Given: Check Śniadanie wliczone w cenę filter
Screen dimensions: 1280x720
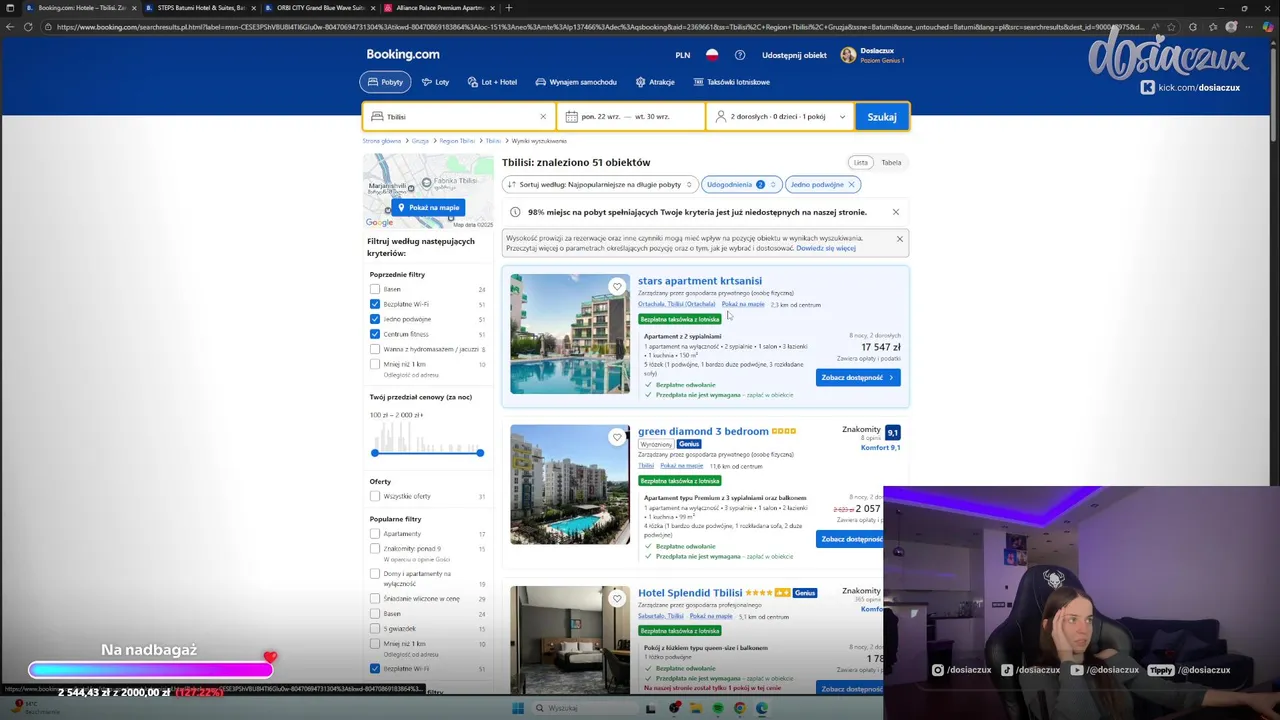Looking at the screenshot, I should point(375,599).
